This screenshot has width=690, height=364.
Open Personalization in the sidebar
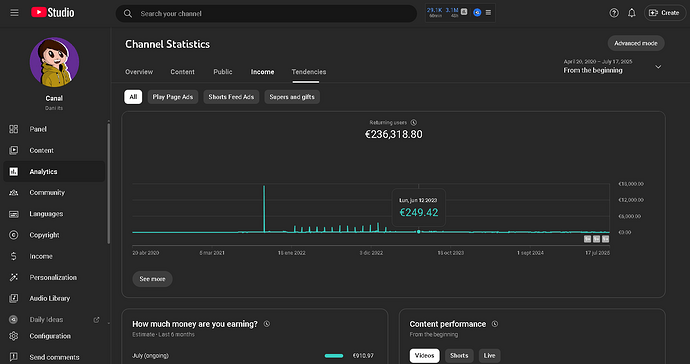coord(54,277)
